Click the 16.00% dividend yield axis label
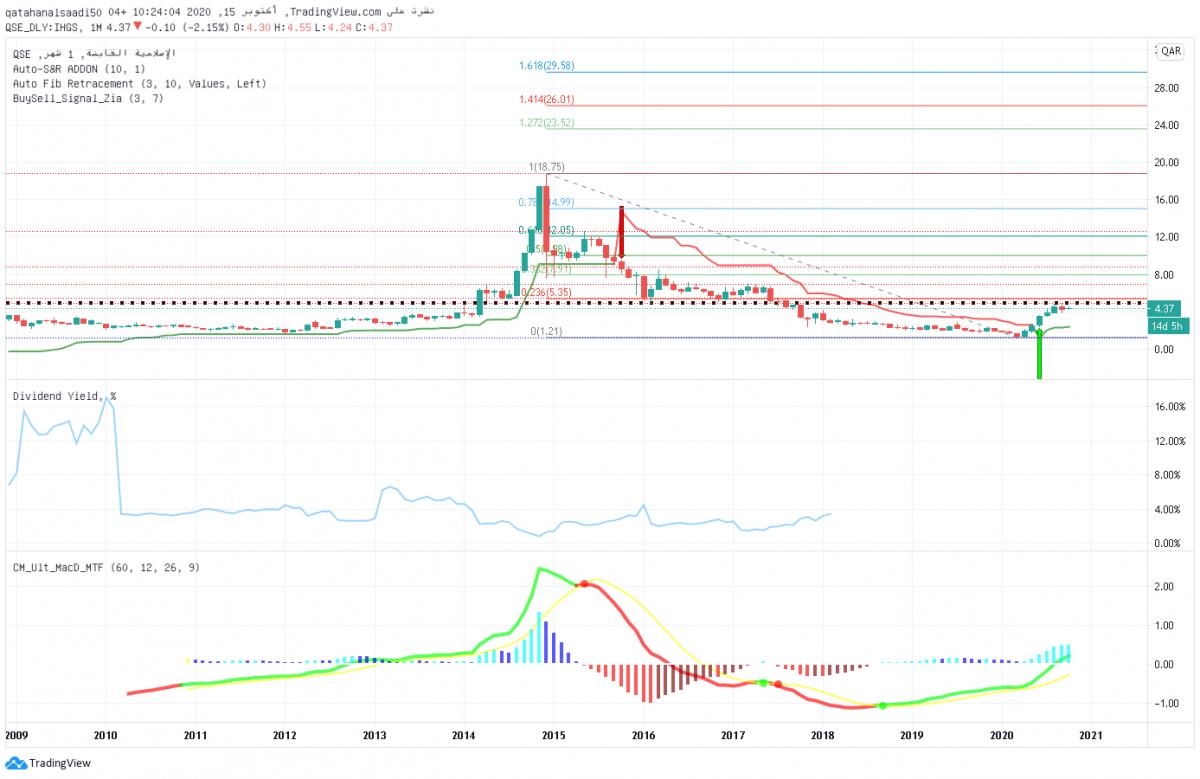1200x779 pixels. [x=1169, y=407]
